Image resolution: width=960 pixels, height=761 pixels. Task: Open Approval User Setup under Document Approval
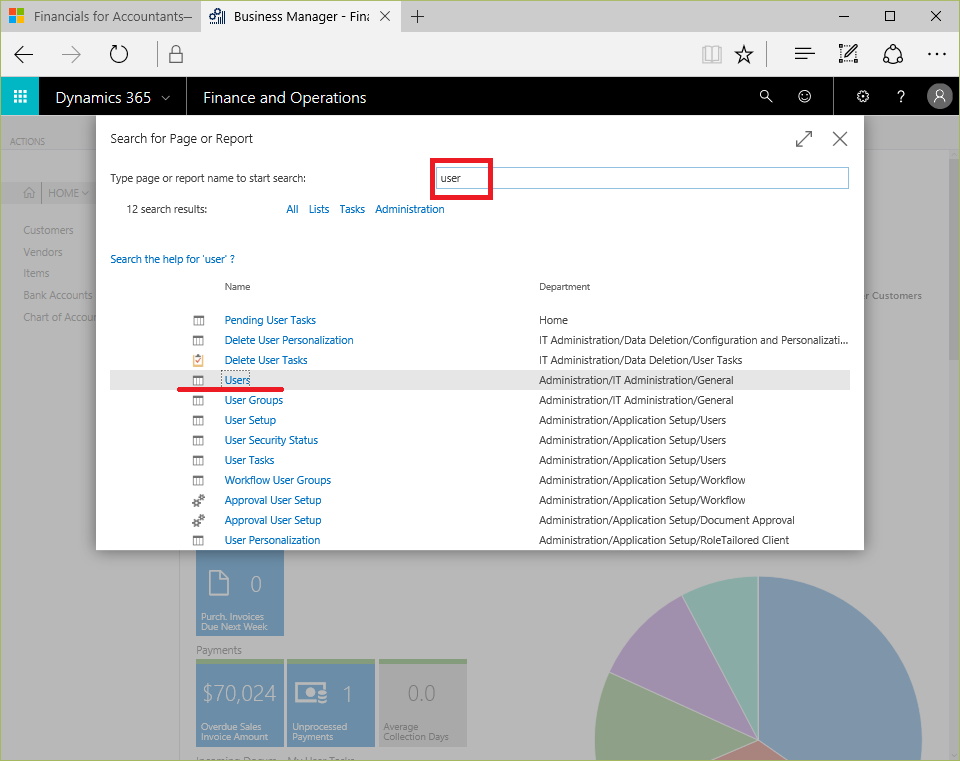272,520
